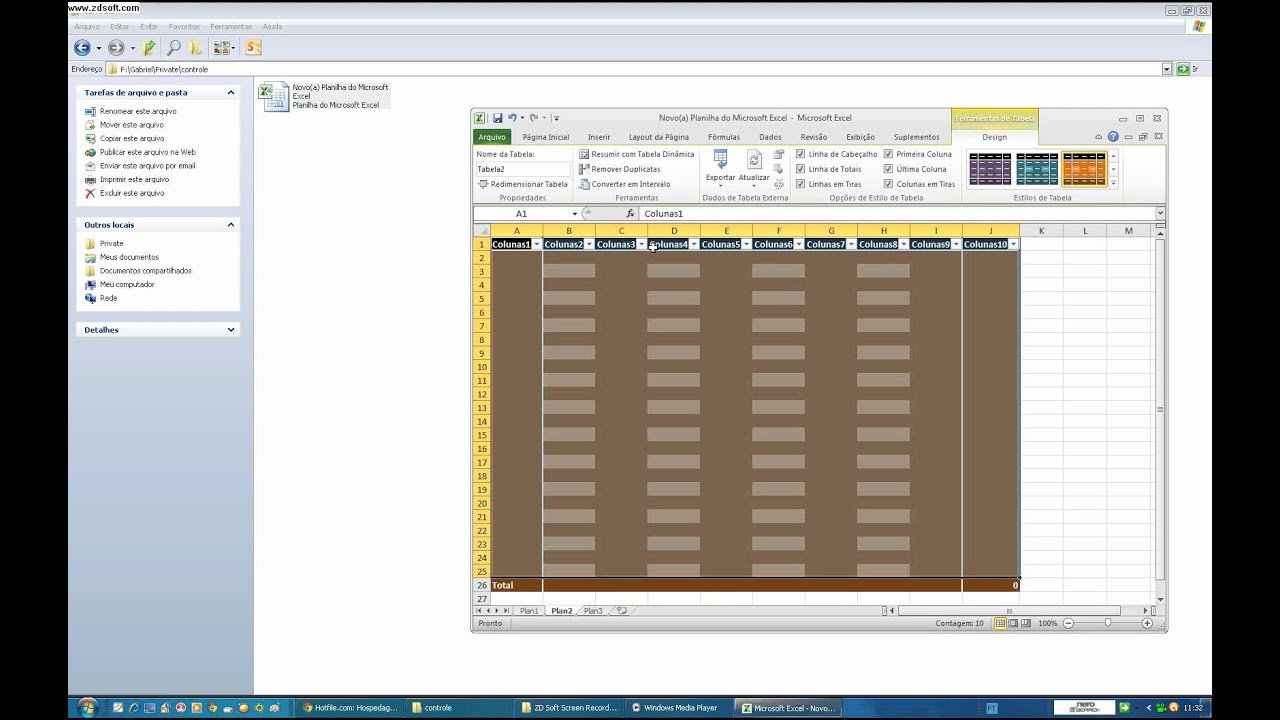
Task: Open the Fórmulas ribbon tab
Action: [724, 137]
